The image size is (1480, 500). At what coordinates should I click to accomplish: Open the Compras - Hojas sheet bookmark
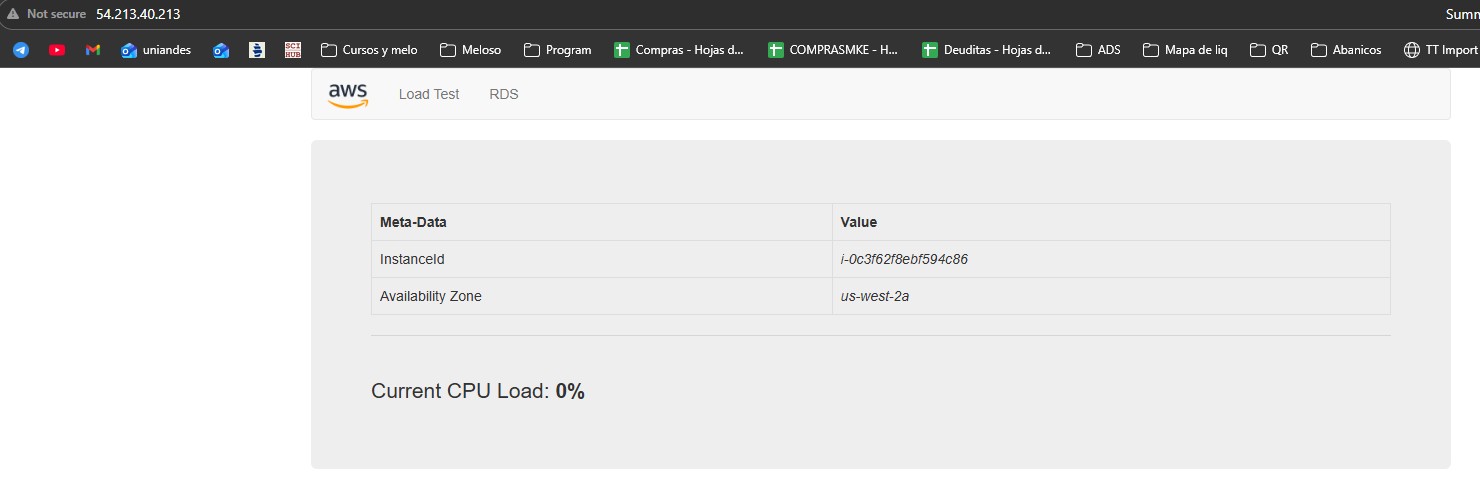pos(679,49)
